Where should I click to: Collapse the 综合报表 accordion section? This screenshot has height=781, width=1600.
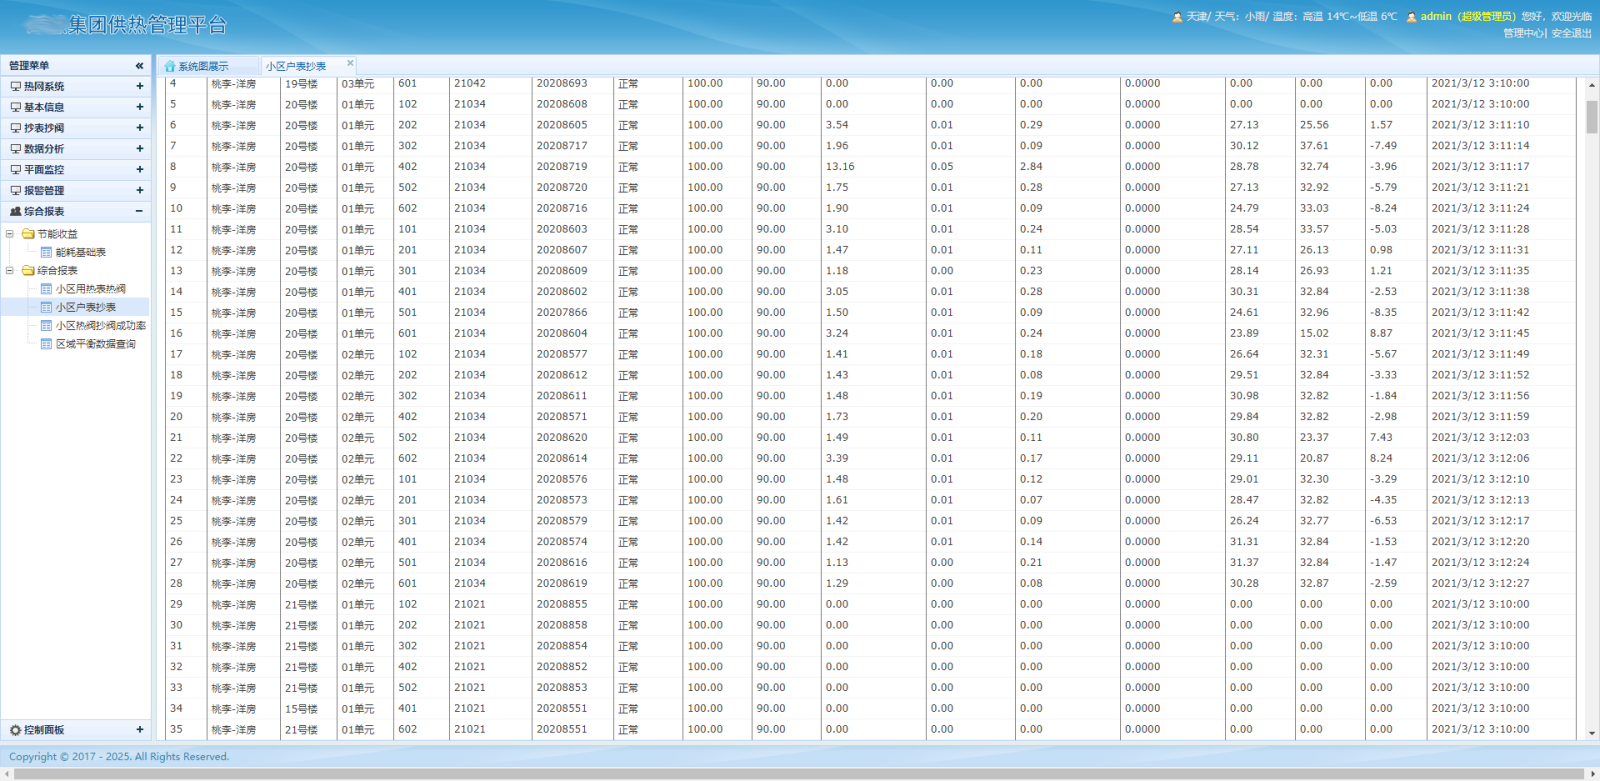coord(139,211)
